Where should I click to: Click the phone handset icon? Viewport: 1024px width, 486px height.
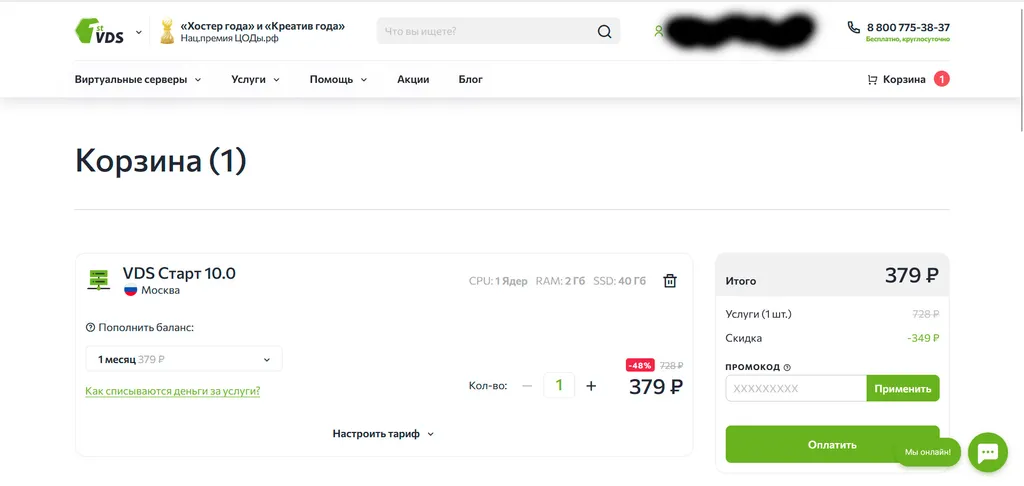854,27
